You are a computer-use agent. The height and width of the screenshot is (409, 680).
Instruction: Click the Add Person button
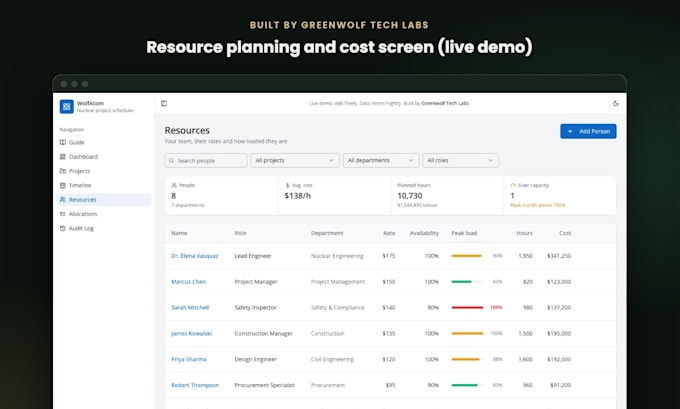coord(588,131)
